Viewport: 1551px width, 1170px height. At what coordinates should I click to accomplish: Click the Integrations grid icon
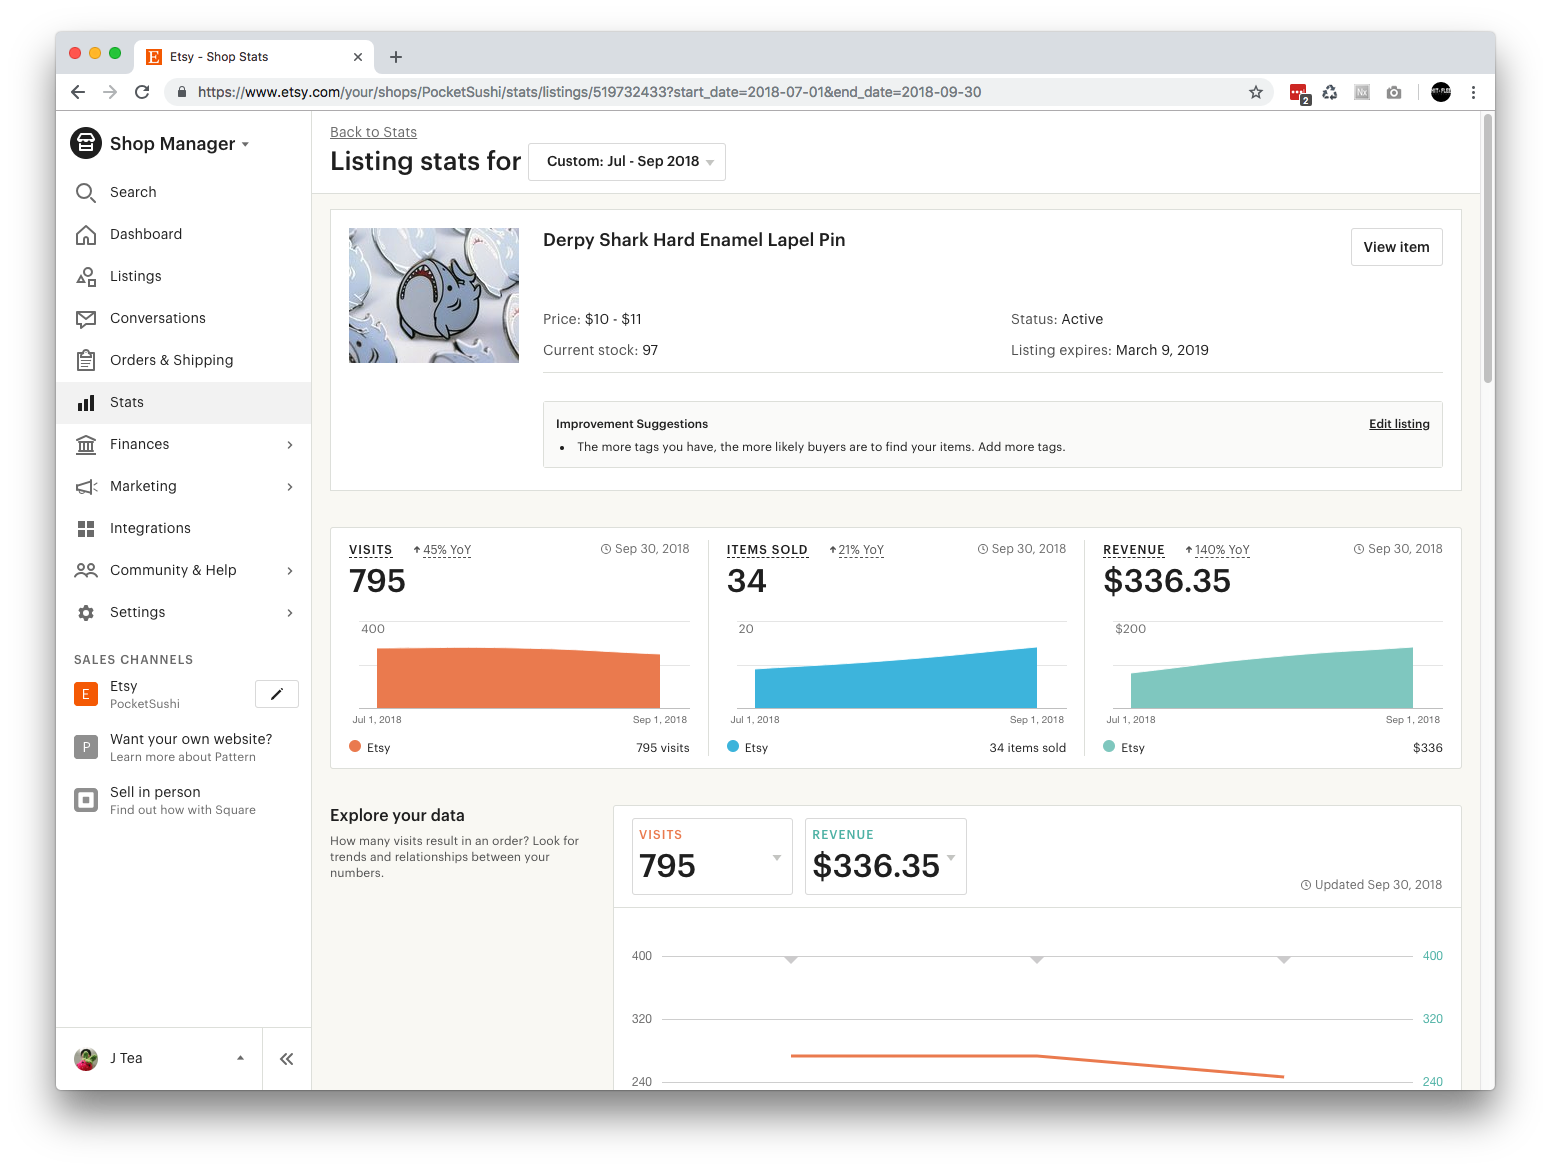pos(86,528)
